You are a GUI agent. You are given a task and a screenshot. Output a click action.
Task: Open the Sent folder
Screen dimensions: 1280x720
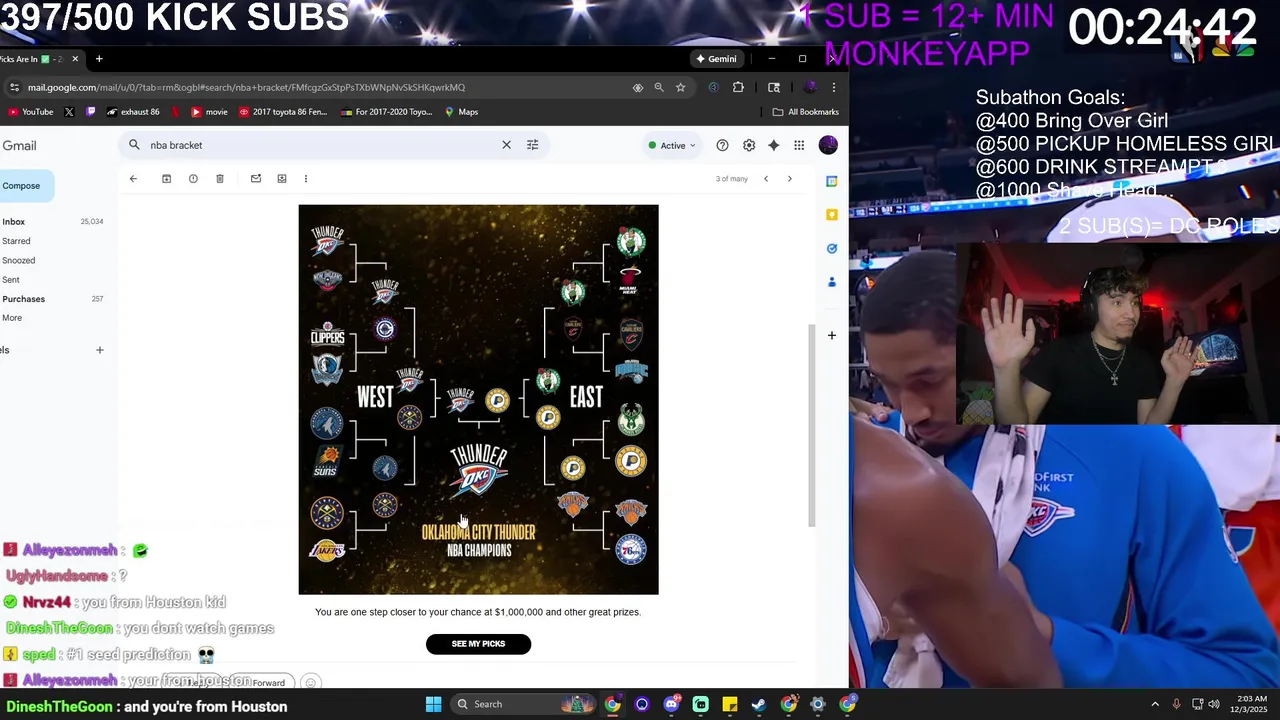coord(11,280)
